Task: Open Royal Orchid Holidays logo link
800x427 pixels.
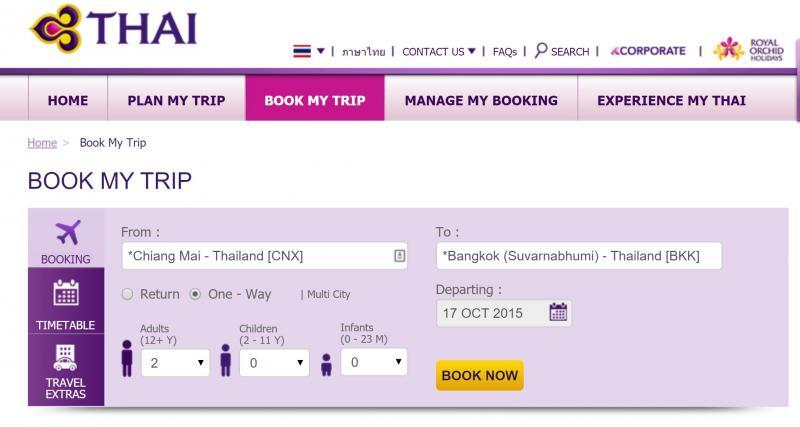Action: (x=748, y=49)
